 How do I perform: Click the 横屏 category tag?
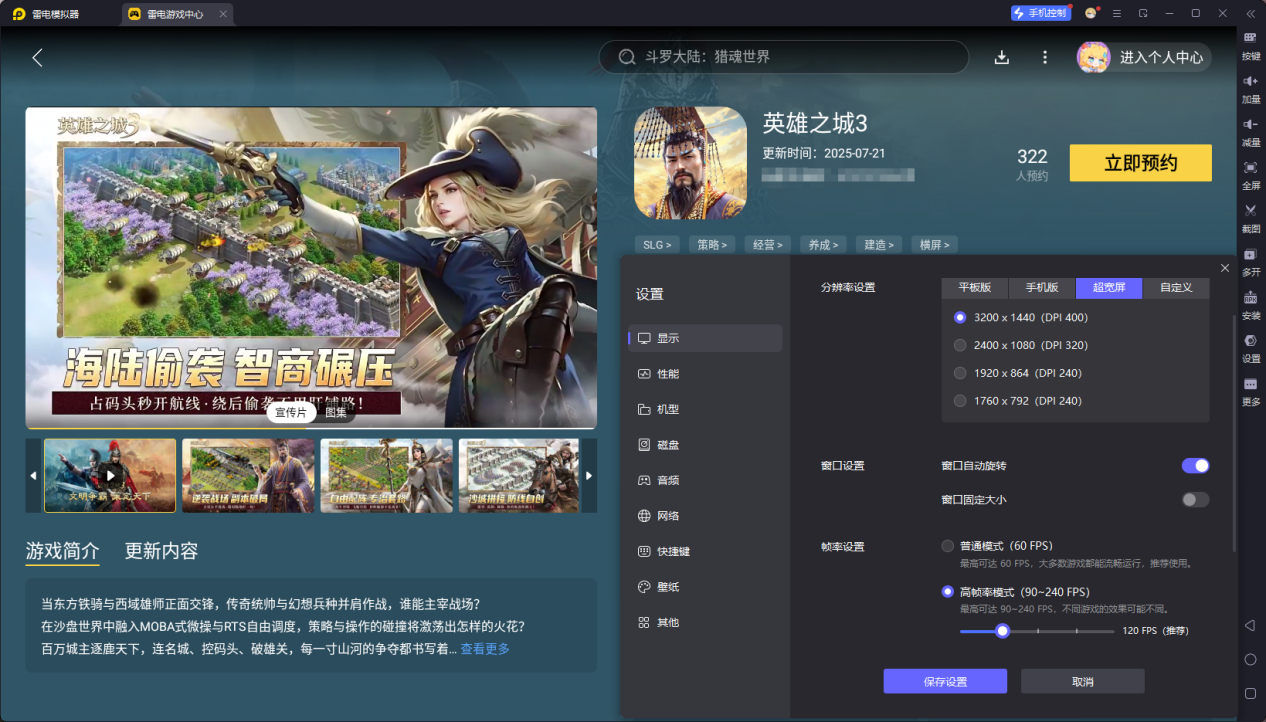[x=936, y=244]
